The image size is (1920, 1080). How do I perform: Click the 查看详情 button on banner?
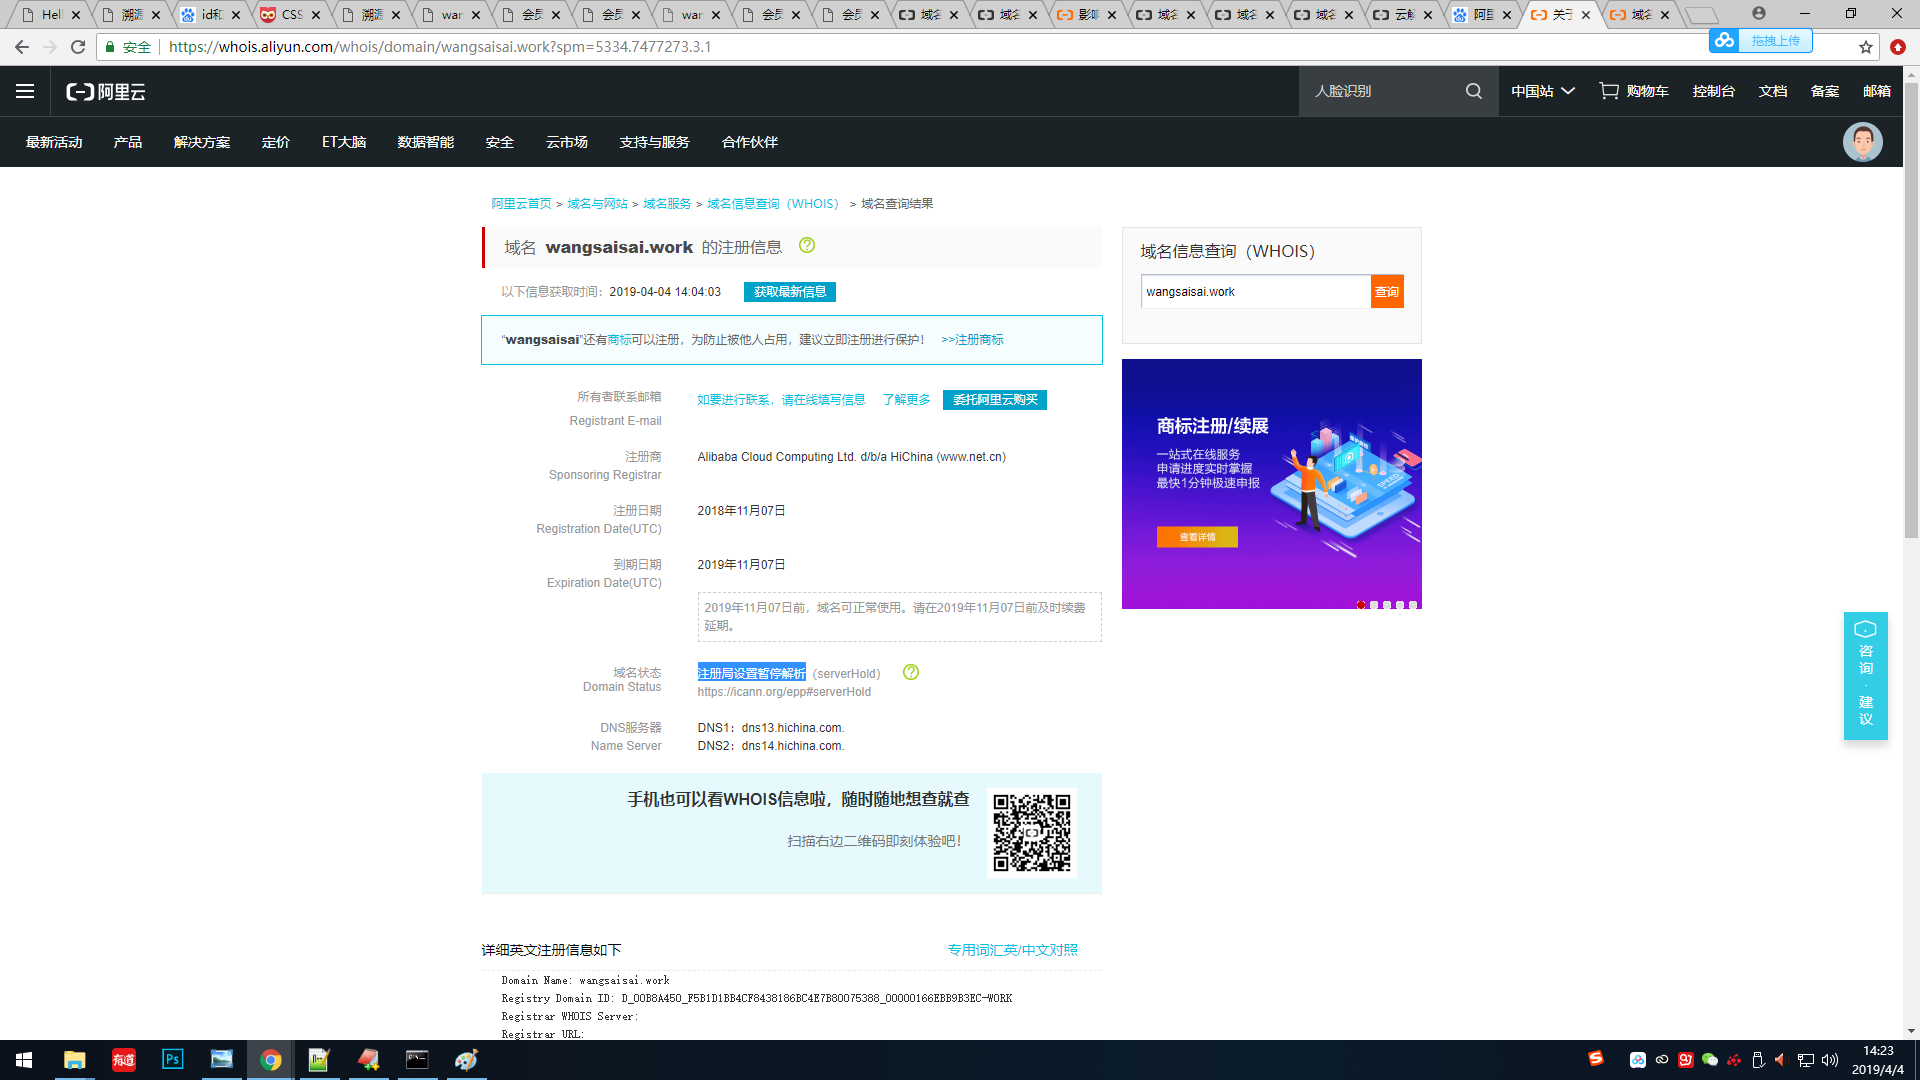(1197, 537)
